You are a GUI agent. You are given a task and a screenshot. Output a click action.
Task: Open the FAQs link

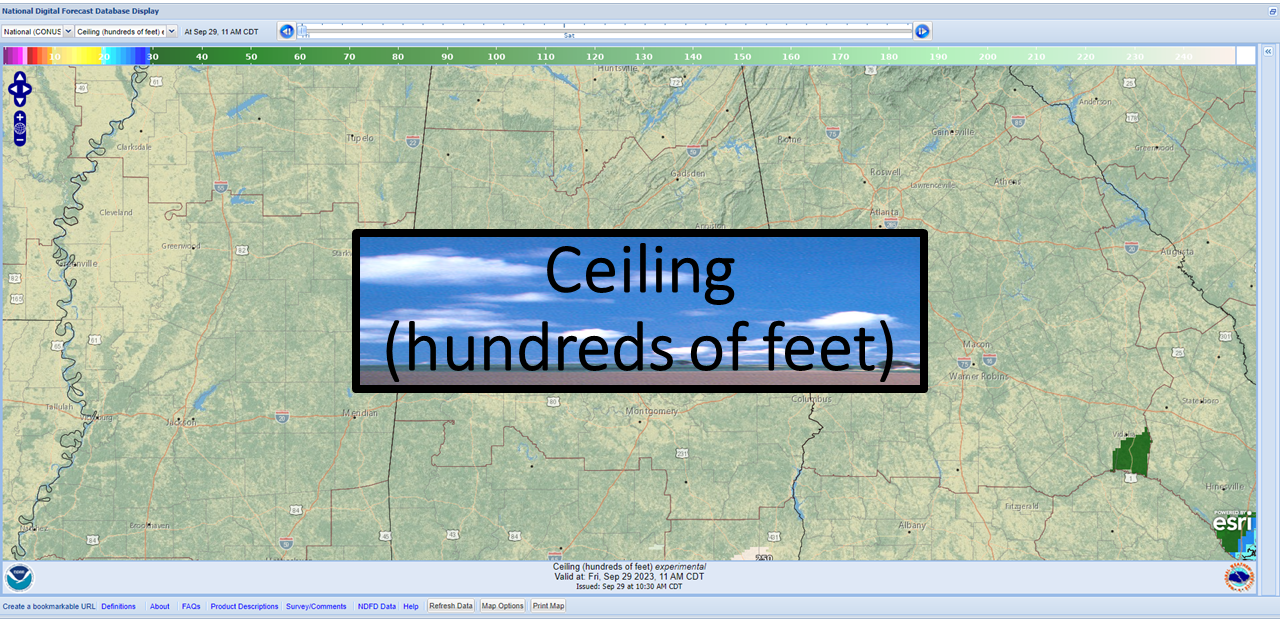(191, 606)
